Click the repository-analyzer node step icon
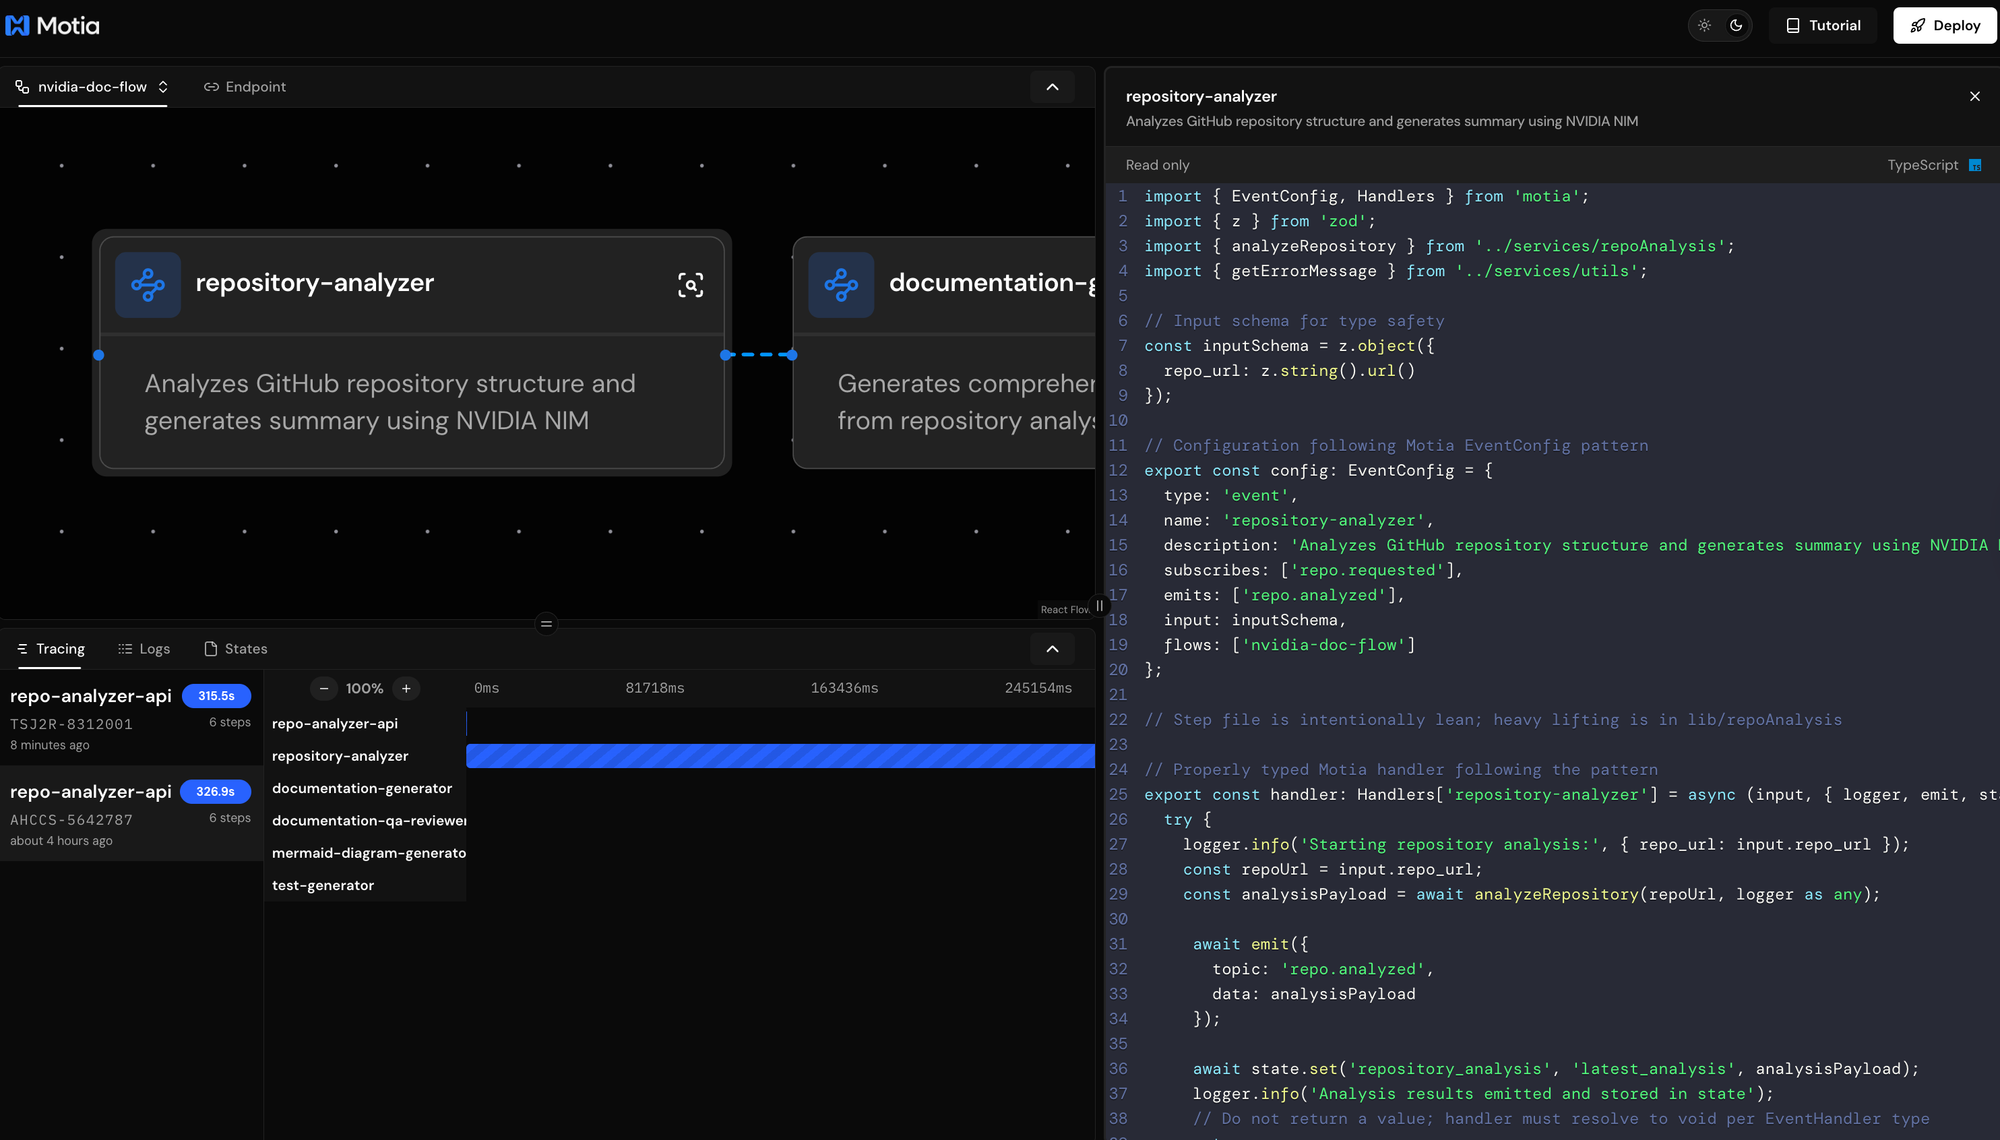The height and width of the screenshot is (1140, 2000). (x=148, y=285)
